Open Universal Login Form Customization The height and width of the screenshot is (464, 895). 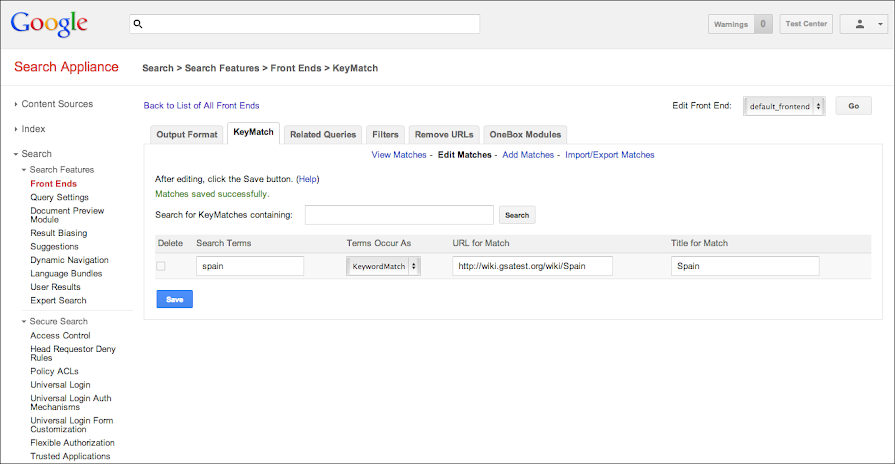pyautogui.click(x=72, y=425)
